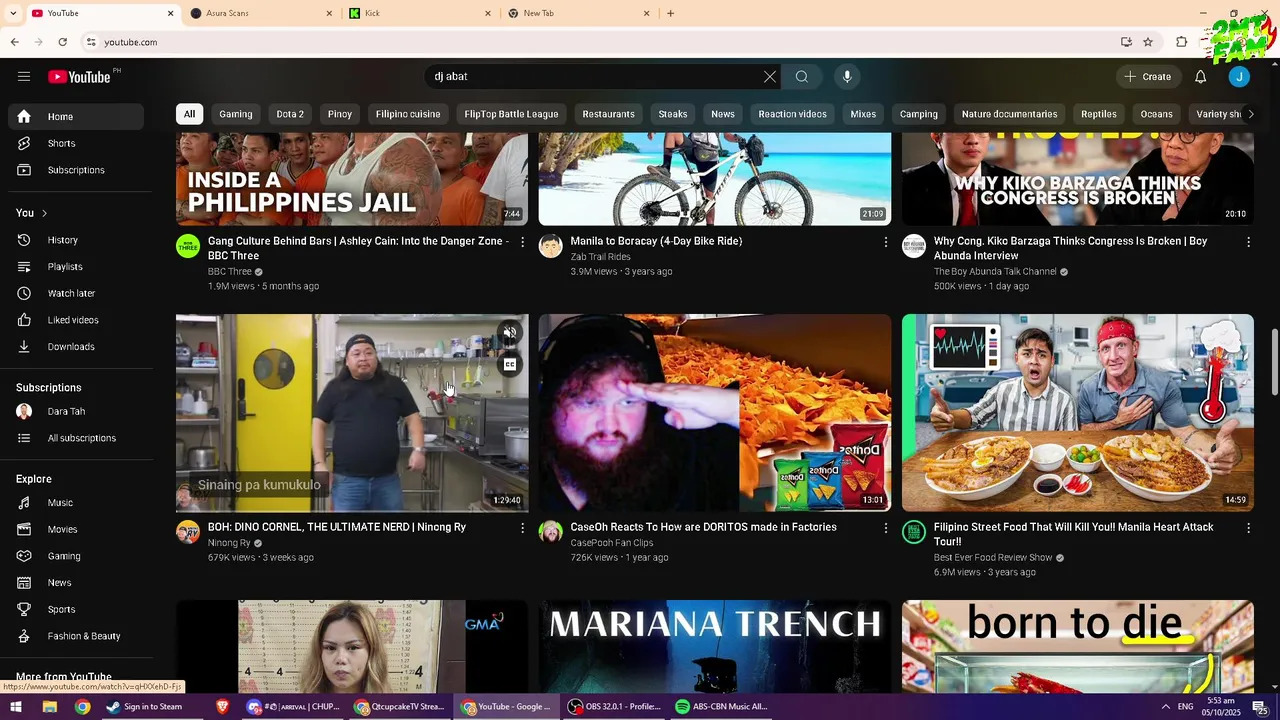Viewport: 1280px width, 720px height.
Task: Open the notifications bell
Action: click(x=1201, y=77)
